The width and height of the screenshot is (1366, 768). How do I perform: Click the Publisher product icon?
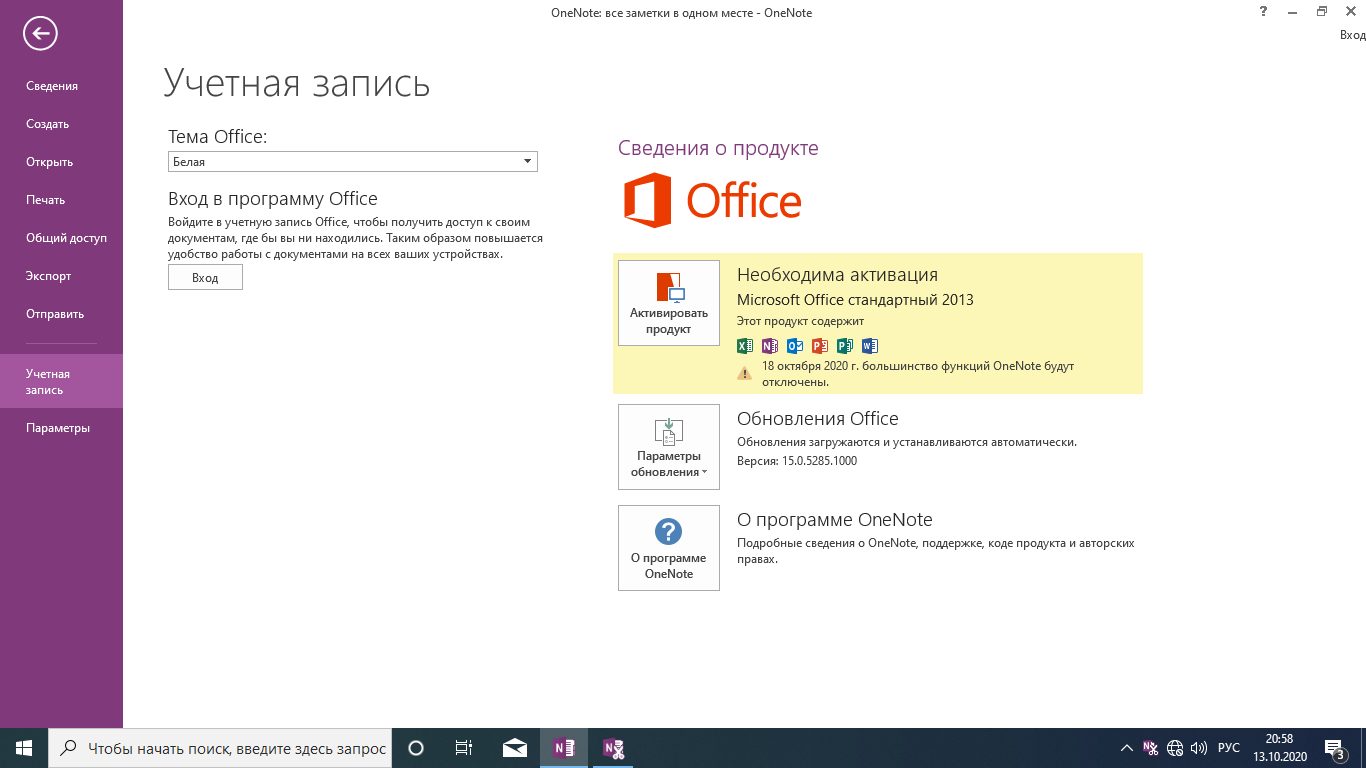coord(845,346)
